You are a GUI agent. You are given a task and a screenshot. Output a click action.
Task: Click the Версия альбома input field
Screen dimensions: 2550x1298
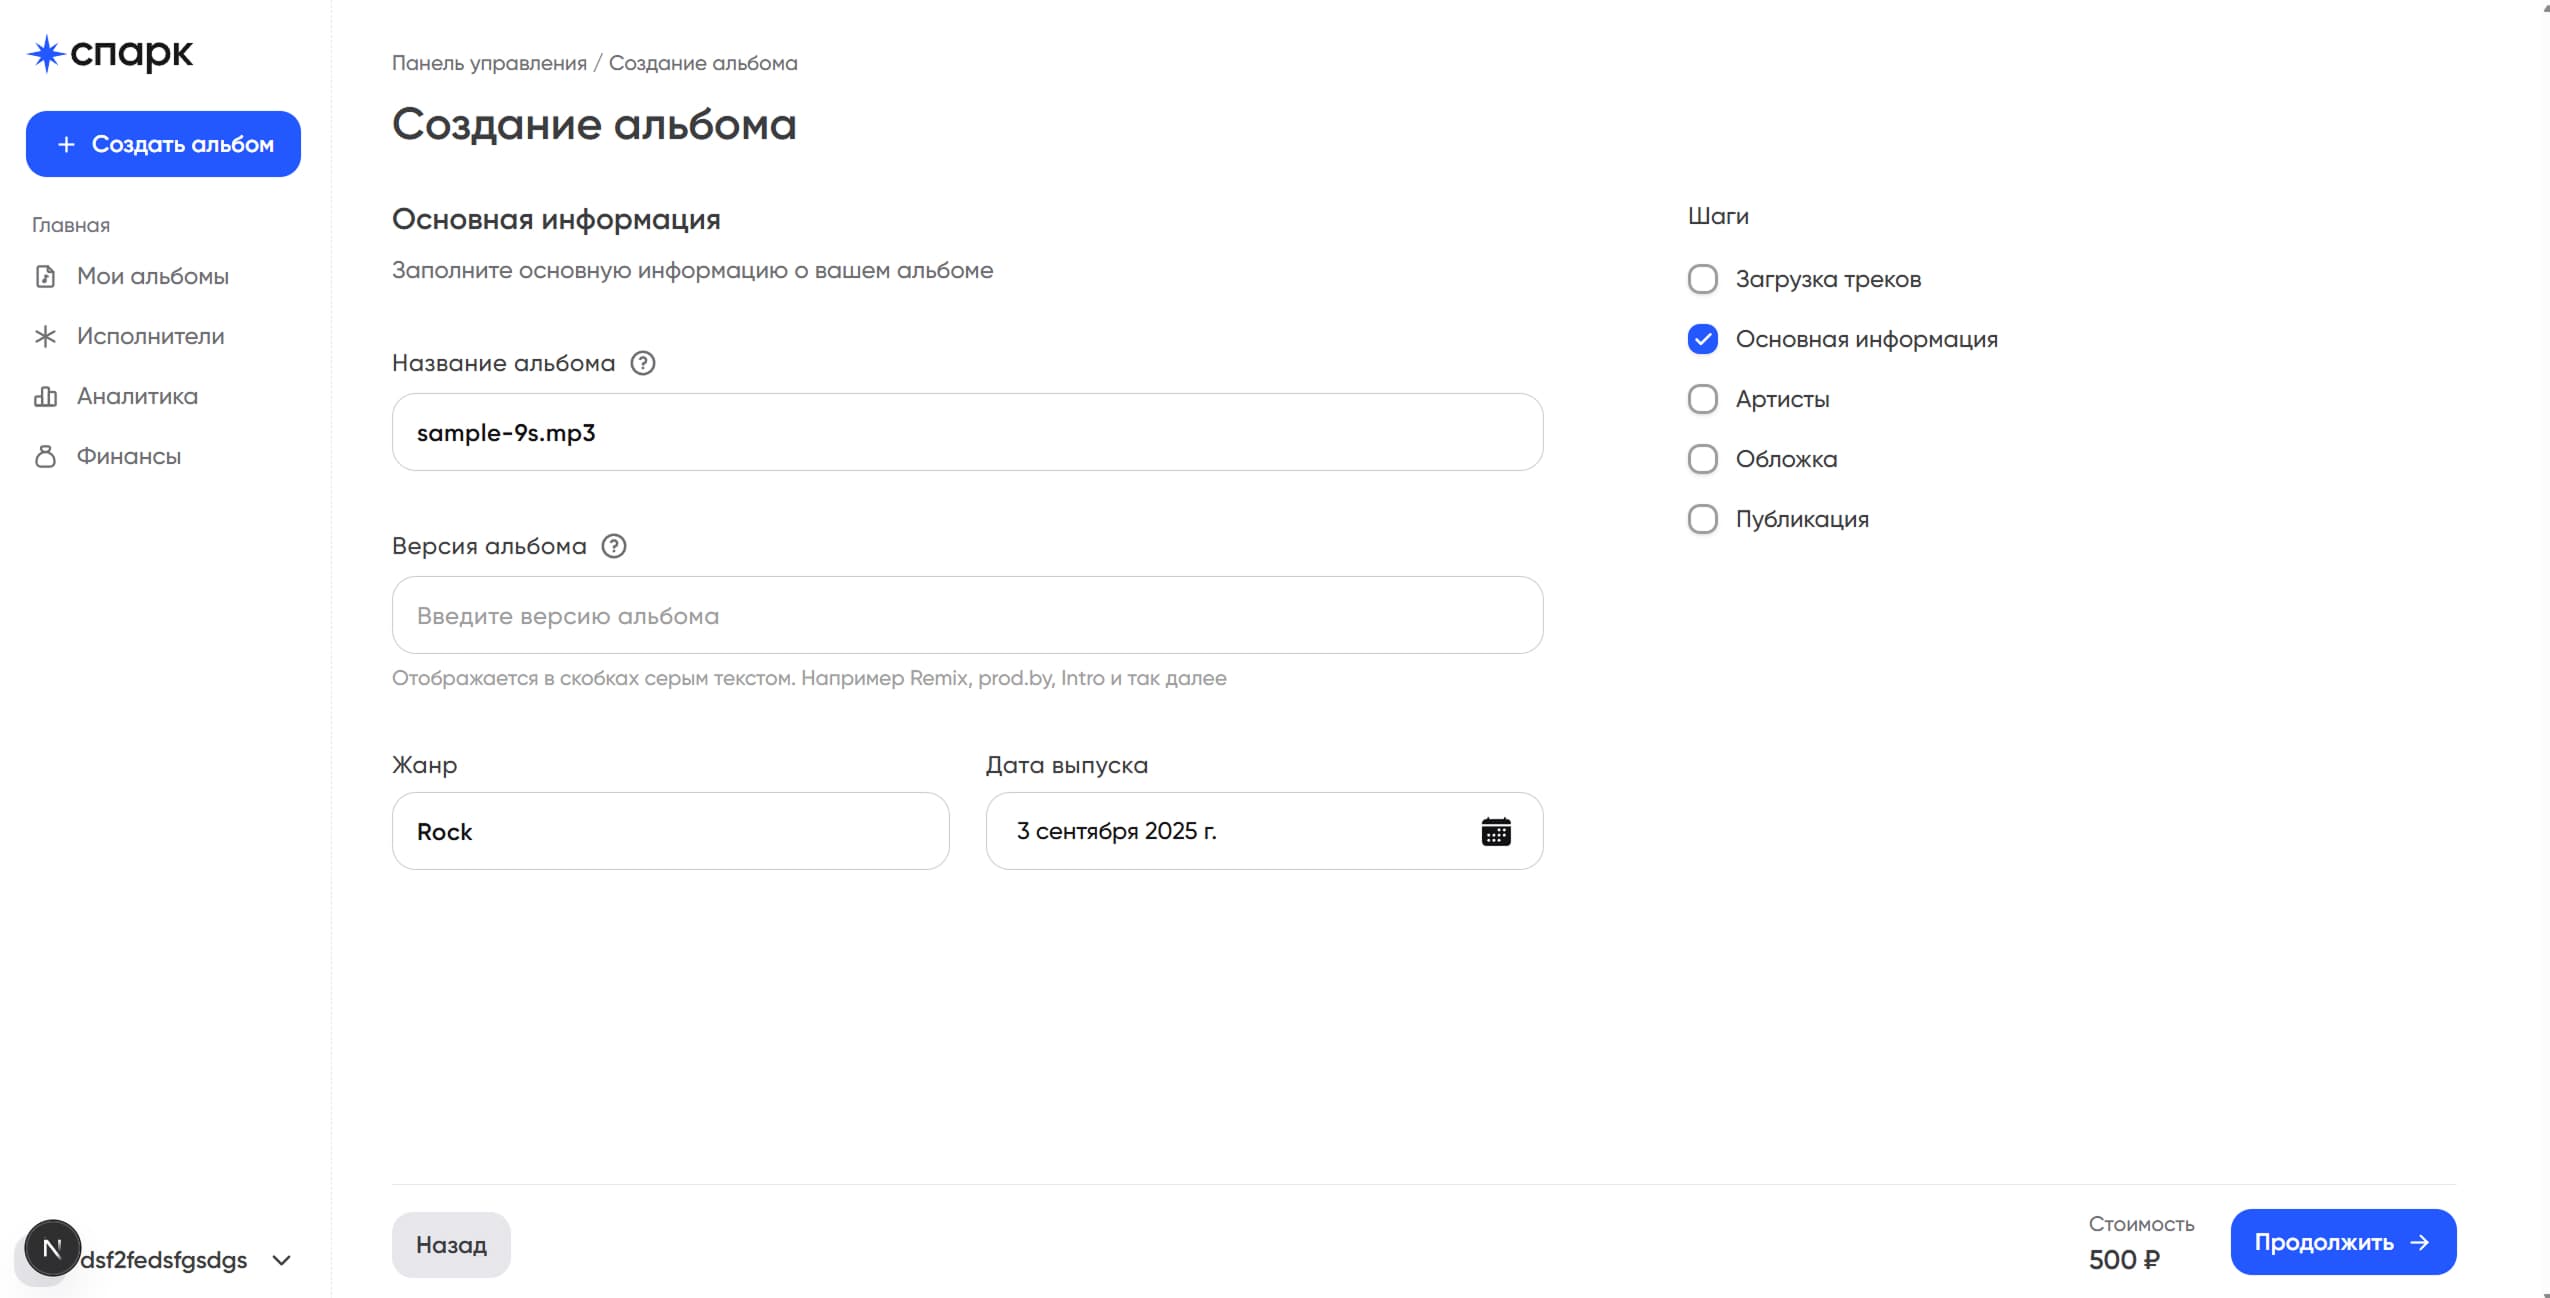point(966,615)
